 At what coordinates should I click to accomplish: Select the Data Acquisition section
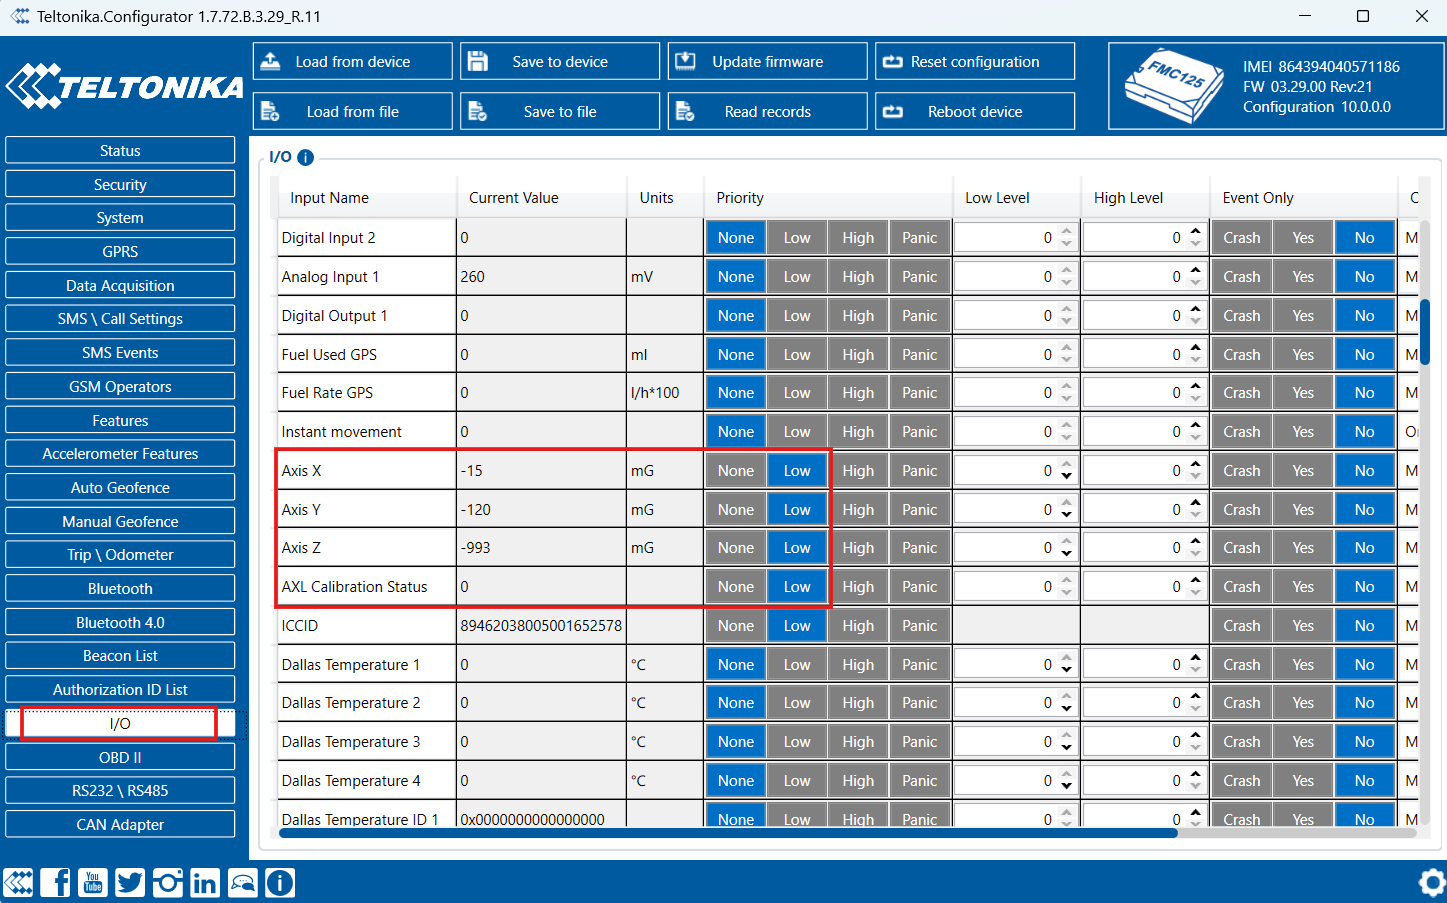120,286
